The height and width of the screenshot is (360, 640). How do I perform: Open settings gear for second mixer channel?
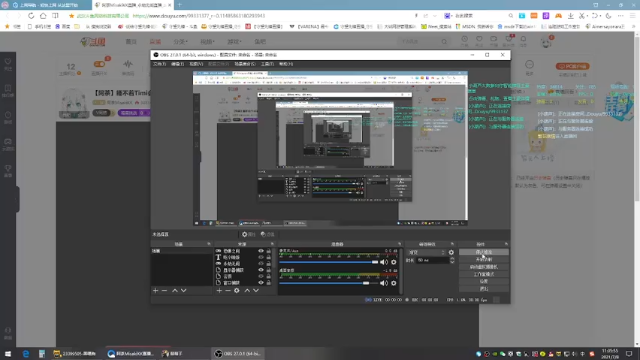[x=394, y=283]
